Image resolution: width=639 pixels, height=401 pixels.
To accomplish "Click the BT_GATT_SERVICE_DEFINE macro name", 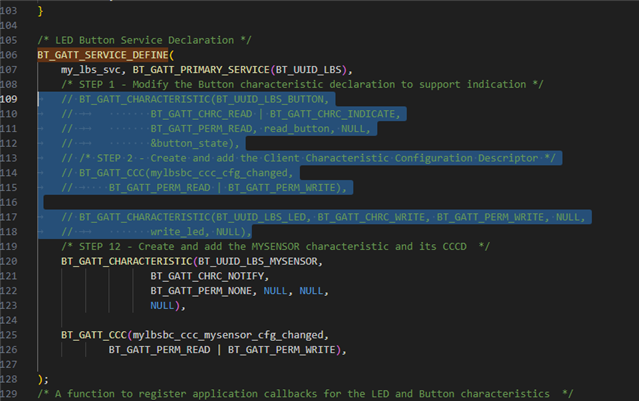I will pos(103,55).
